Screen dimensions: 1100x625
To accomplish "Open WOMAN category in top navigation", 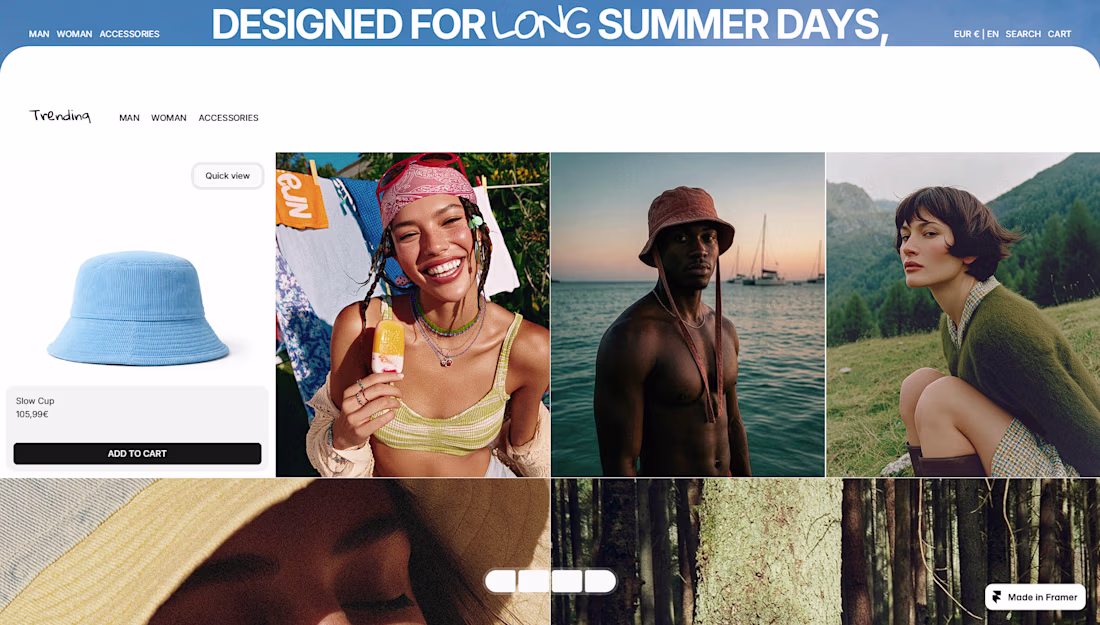I will coord(74,34).
